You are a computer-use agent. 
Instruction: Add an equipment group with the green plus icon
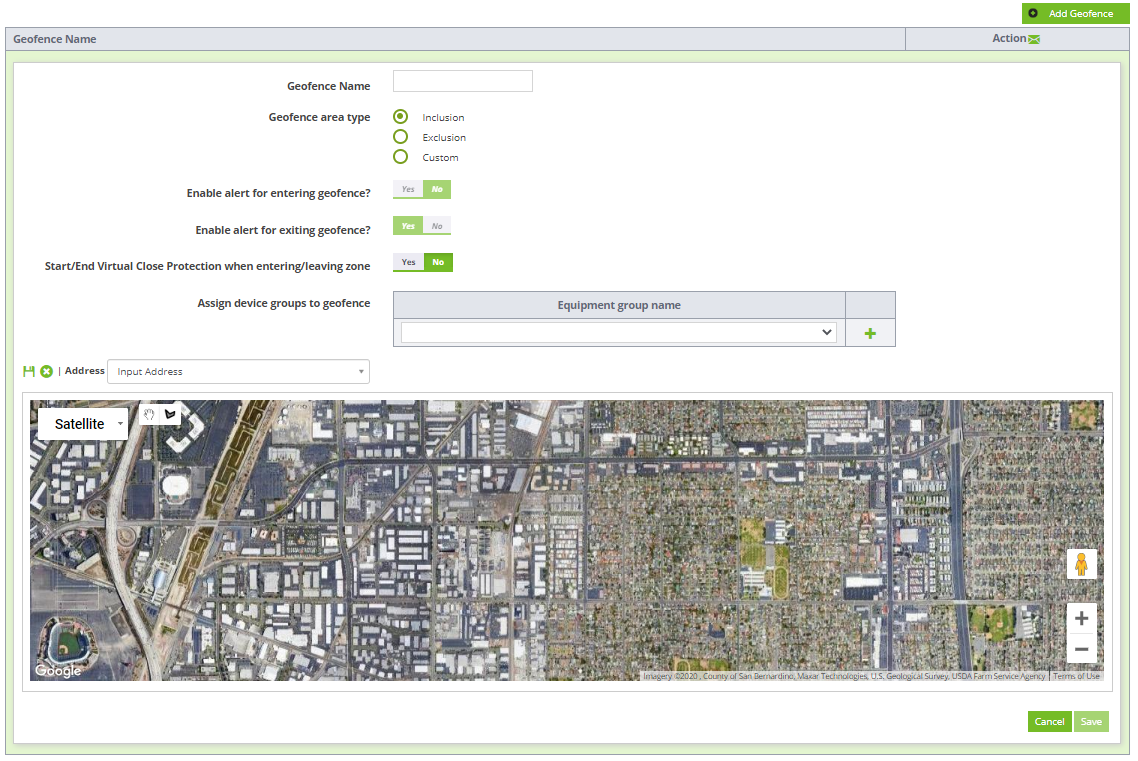870,332
